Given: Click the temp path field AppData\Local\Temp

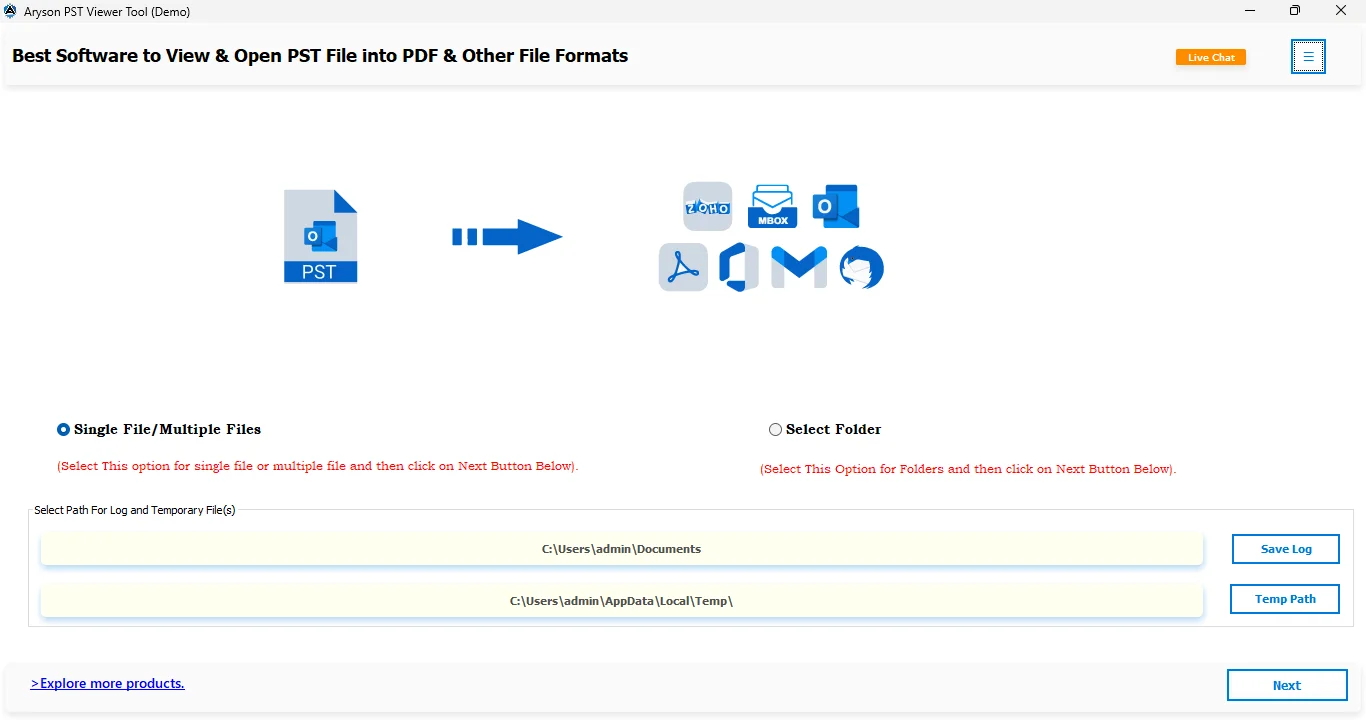Looking at the screenshot, I should point(621,601).
